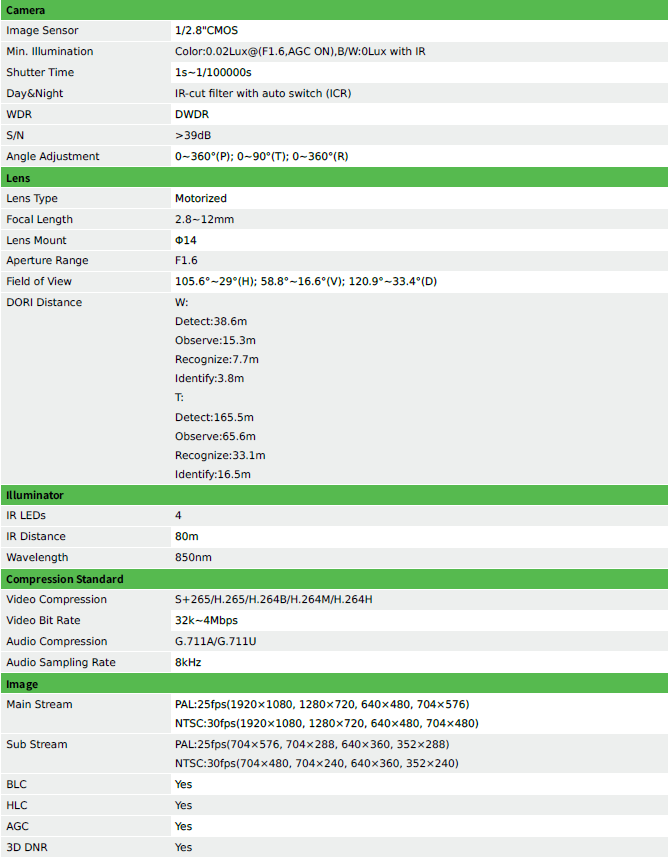Select the Video Compression codec list value
Viewport: 669px width, 857px height.
click(273, 599)
